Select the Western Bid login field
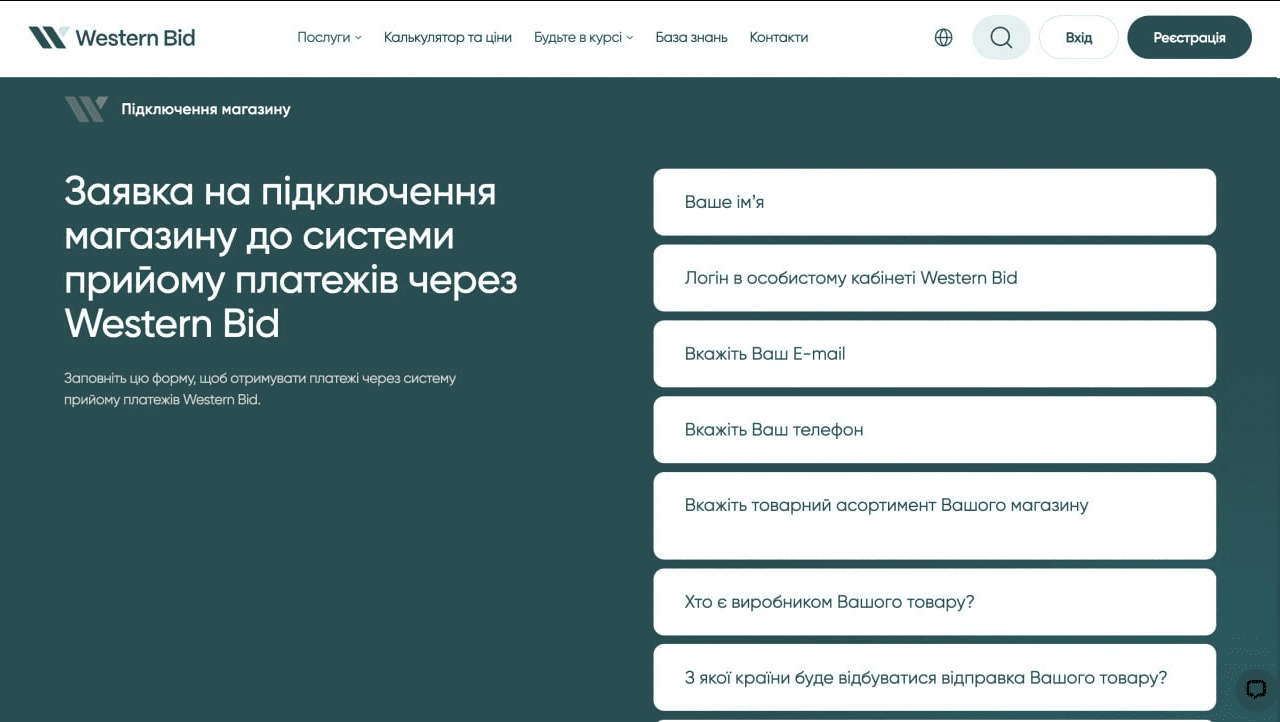The image size is (1280, 722). [934, 278]
